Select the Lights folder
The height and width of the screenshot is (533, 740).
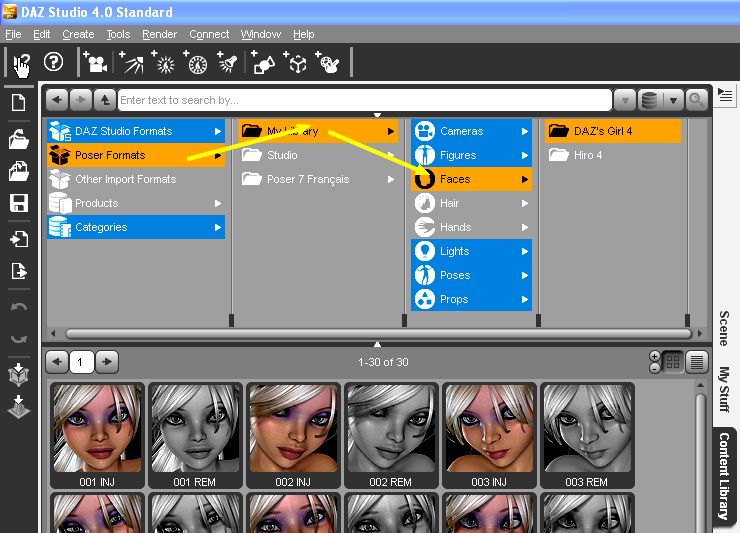pyautogui.click(x=471, y=251)
